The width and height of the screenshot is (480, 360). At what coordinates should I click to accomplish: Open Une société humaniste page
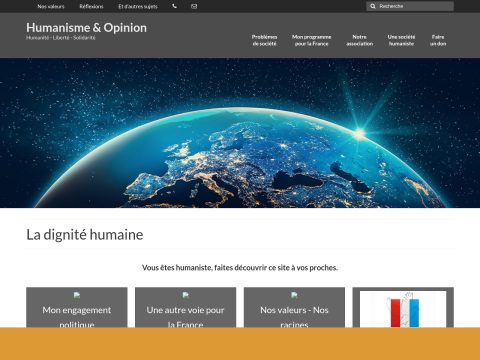point(401,40)
